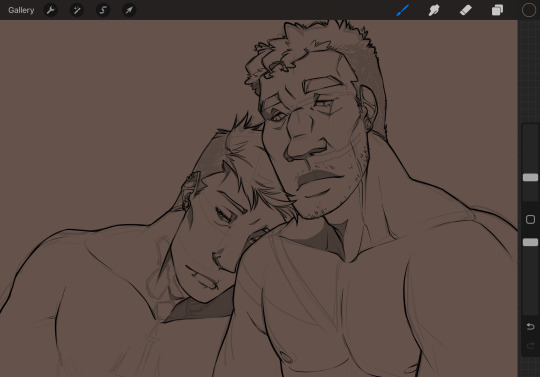
Task: Activate the Transform arrow tool
Action: (129, 10)
